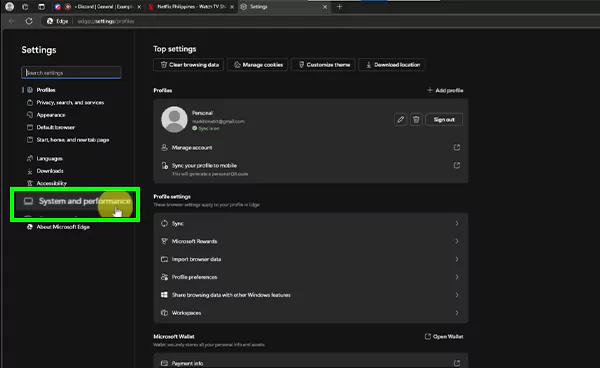Viewport: 600px width, 368px height.
Task: Delete profile with the trash icon
Action: point(416,120)
